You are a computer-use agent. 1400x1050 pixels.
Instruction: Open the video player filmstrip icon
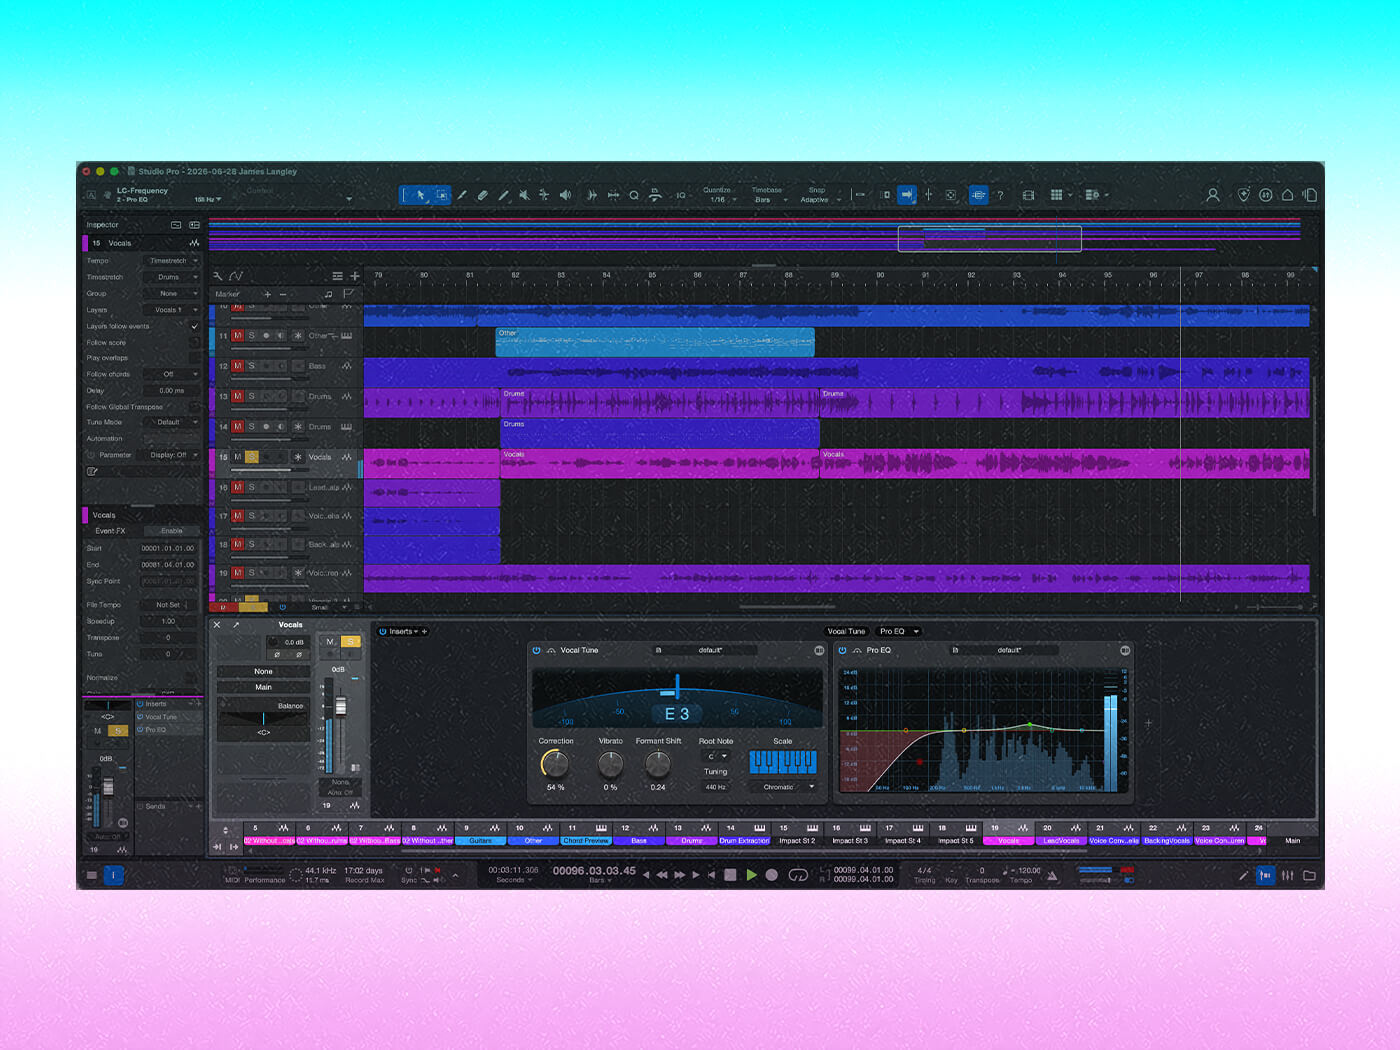tap(1029, 195)
